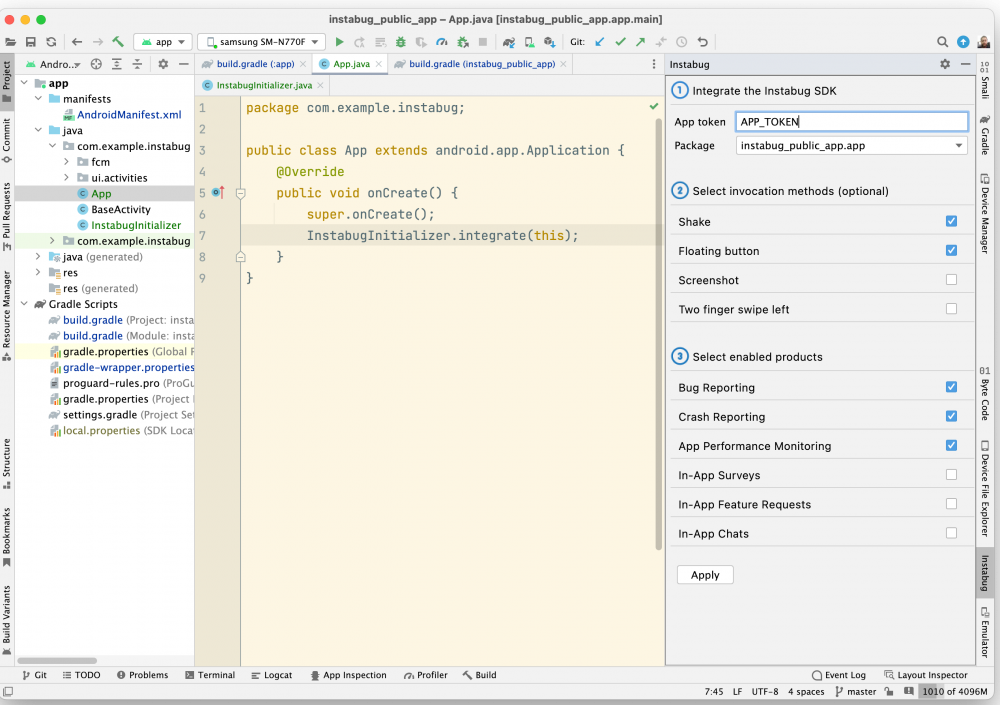Click the master branch indicator
The width and height of the screenshot is (1000, 705).
[856, 692]
